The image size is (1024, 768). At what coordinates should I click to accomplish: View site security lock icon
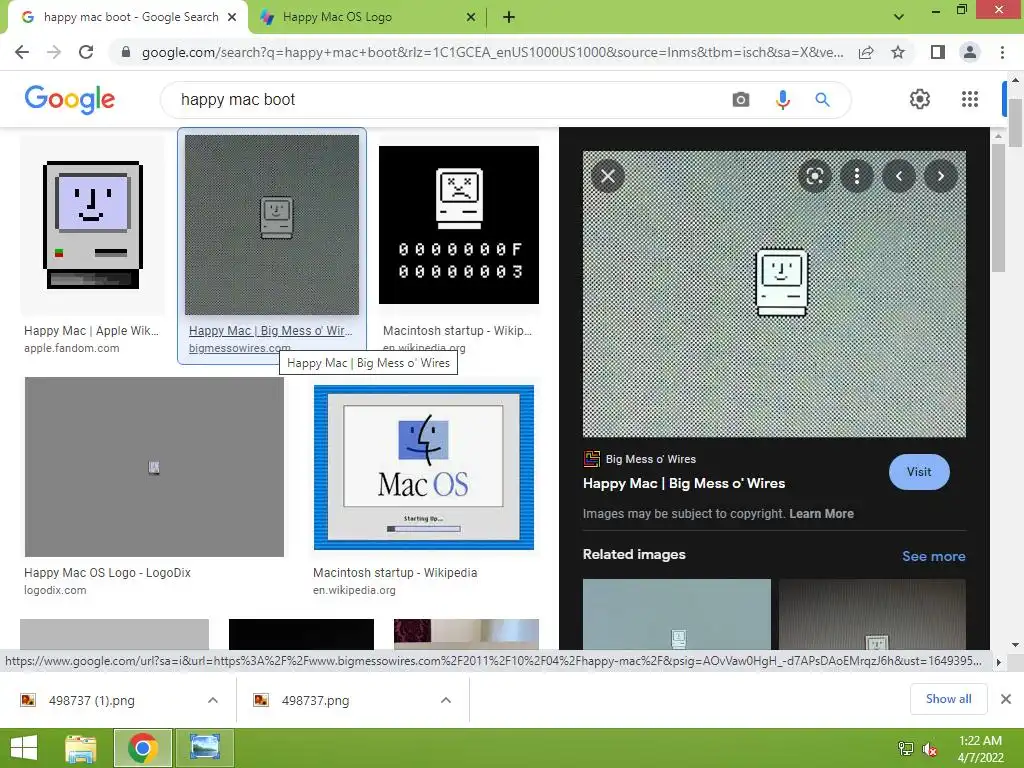click(125, 52)
